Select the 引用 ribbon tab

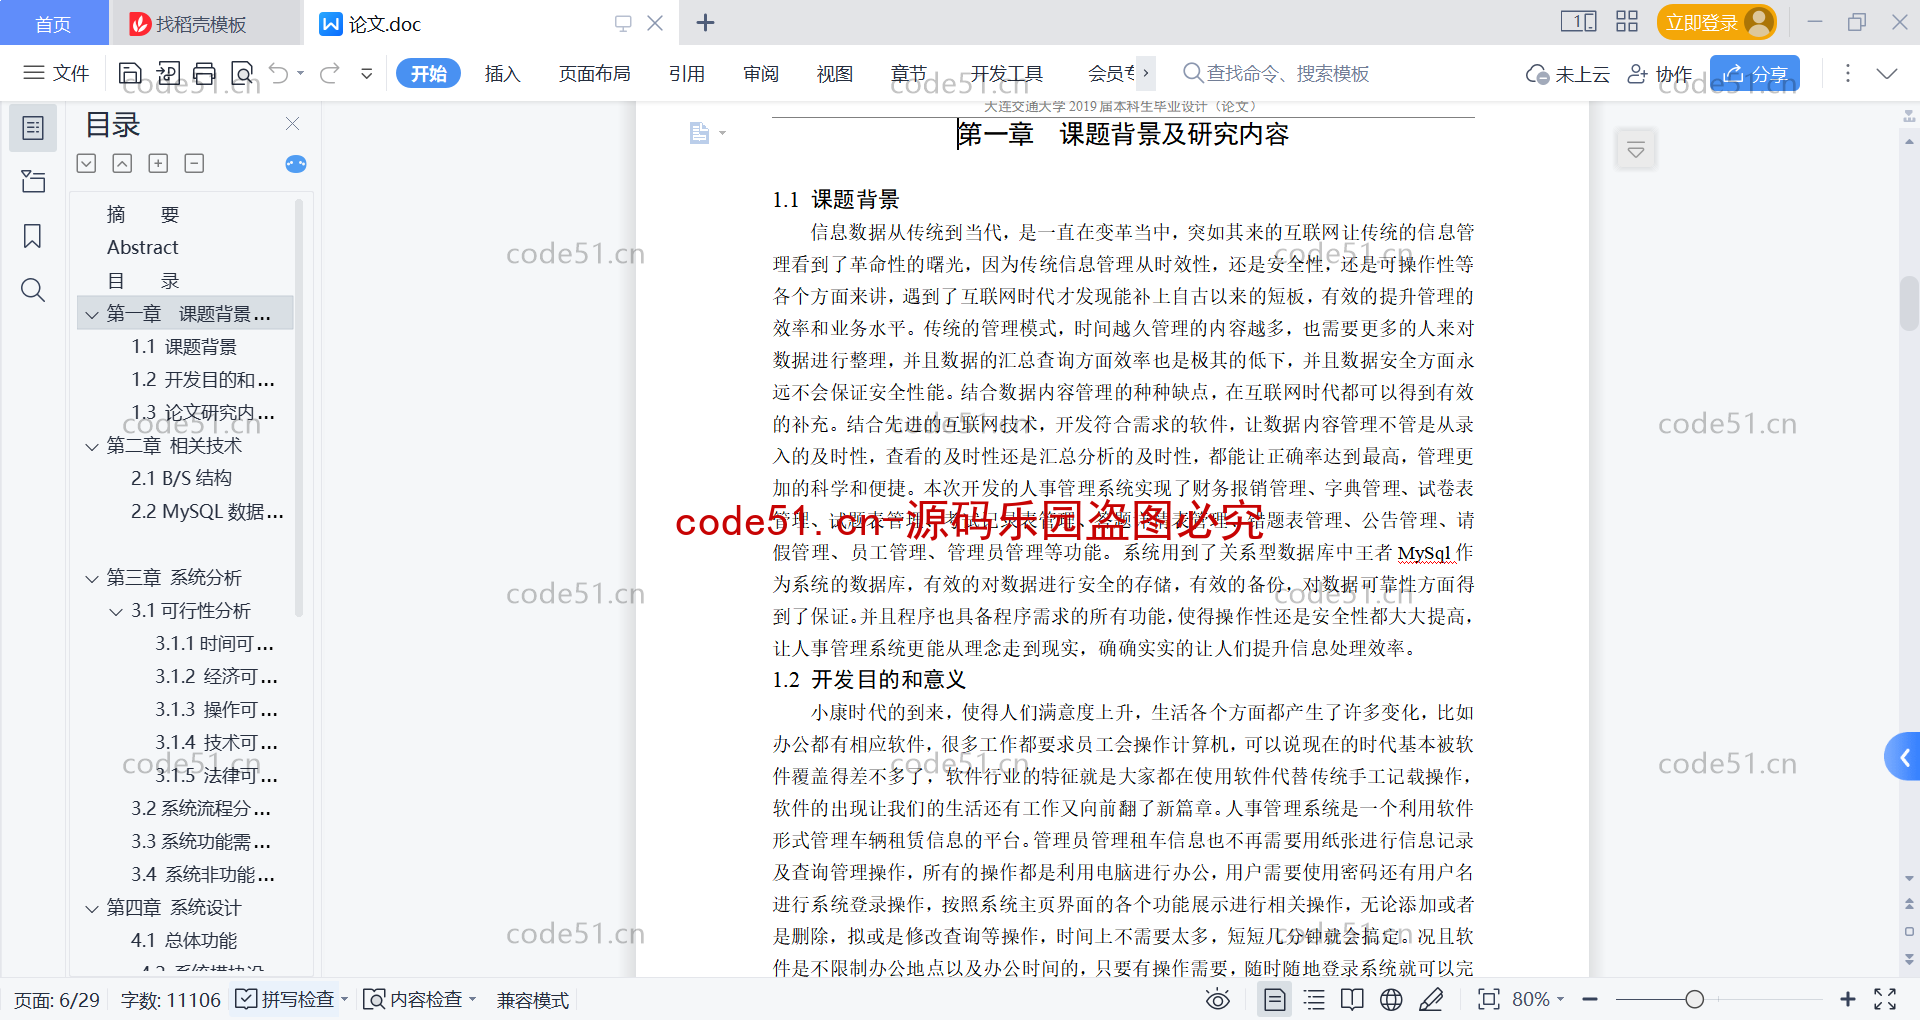coord(687,73)
